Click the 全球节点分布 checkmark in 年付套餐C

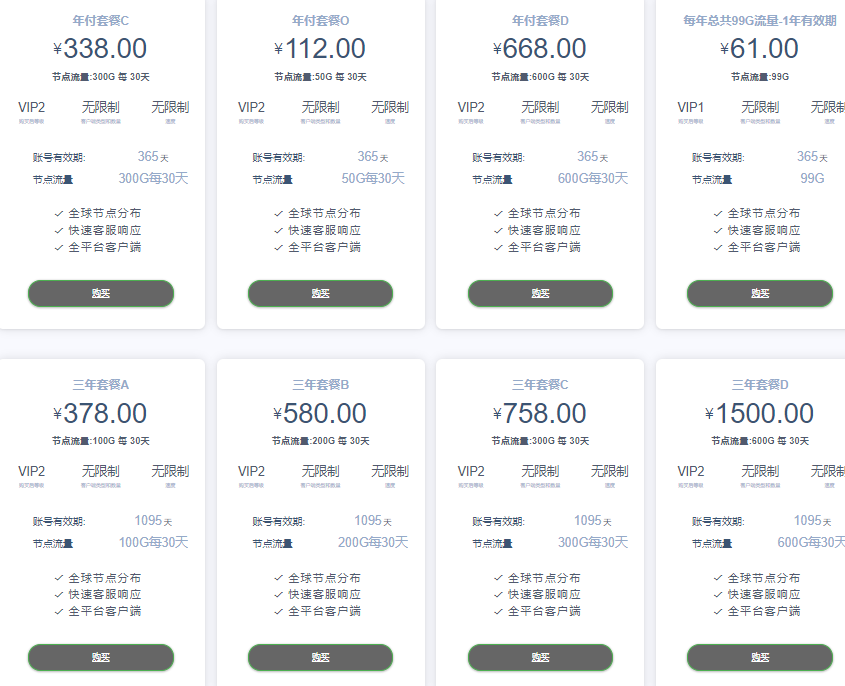[x=59, y=213]
